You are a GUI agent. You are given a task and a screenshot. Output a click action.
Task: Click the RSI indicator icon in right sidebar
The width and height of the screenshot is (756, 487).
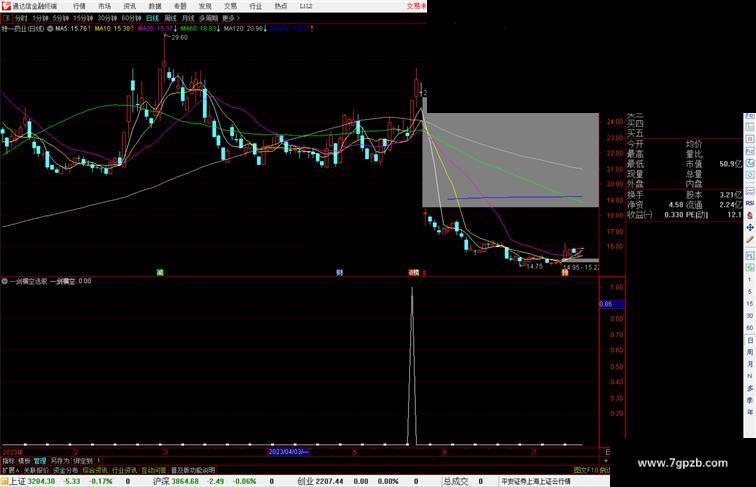(750, 203)
